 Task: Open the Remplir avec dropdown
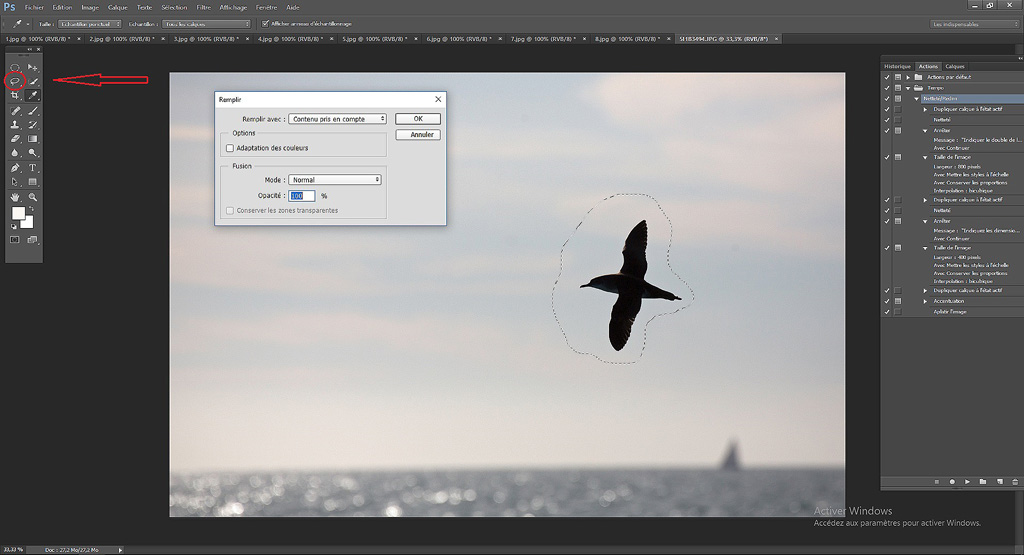336,119
